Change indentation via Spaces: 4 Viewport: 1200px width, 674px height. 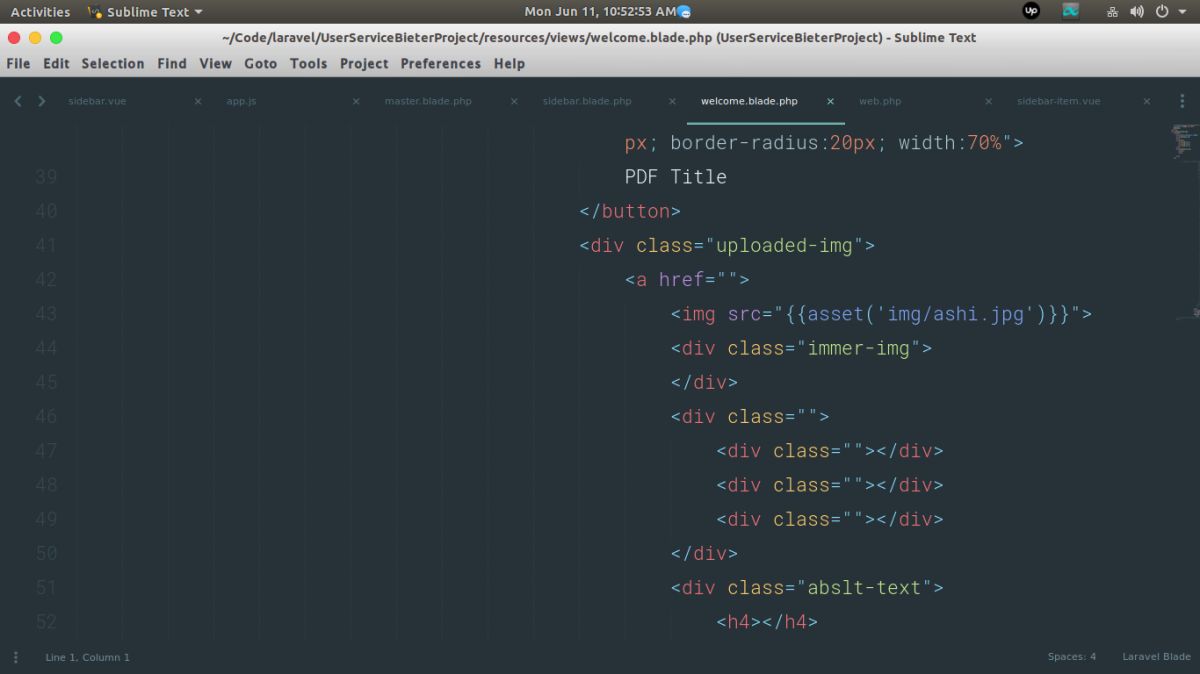pyautogui.click(x=1072, y=657)
